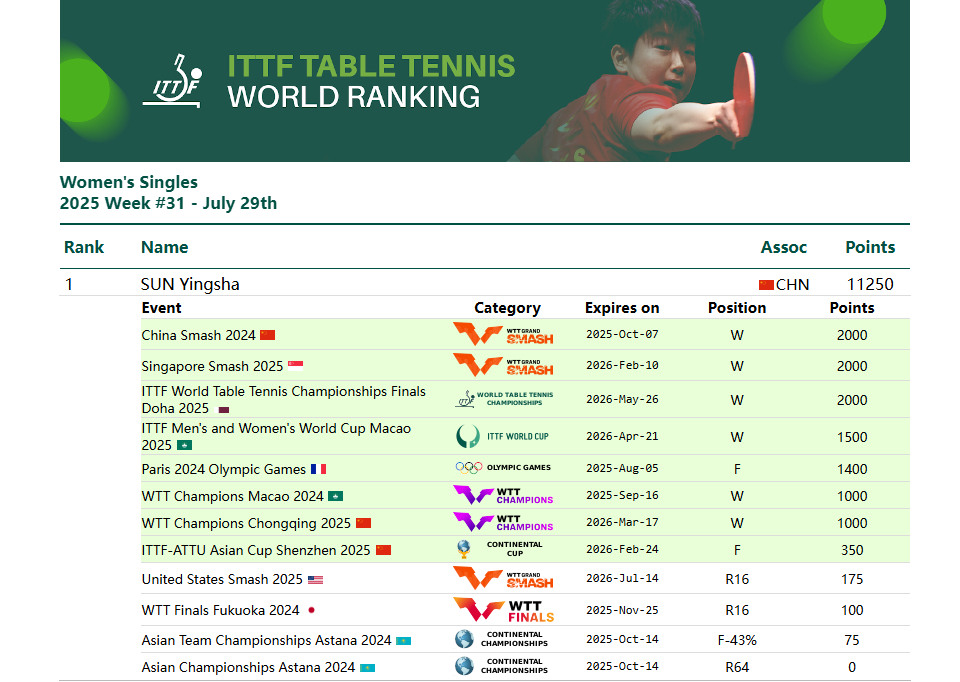Open the ITTF-ATTU Asian Cup Shenzhen 2025 event
Screen dimensions: 960x682
click(256, 550)
